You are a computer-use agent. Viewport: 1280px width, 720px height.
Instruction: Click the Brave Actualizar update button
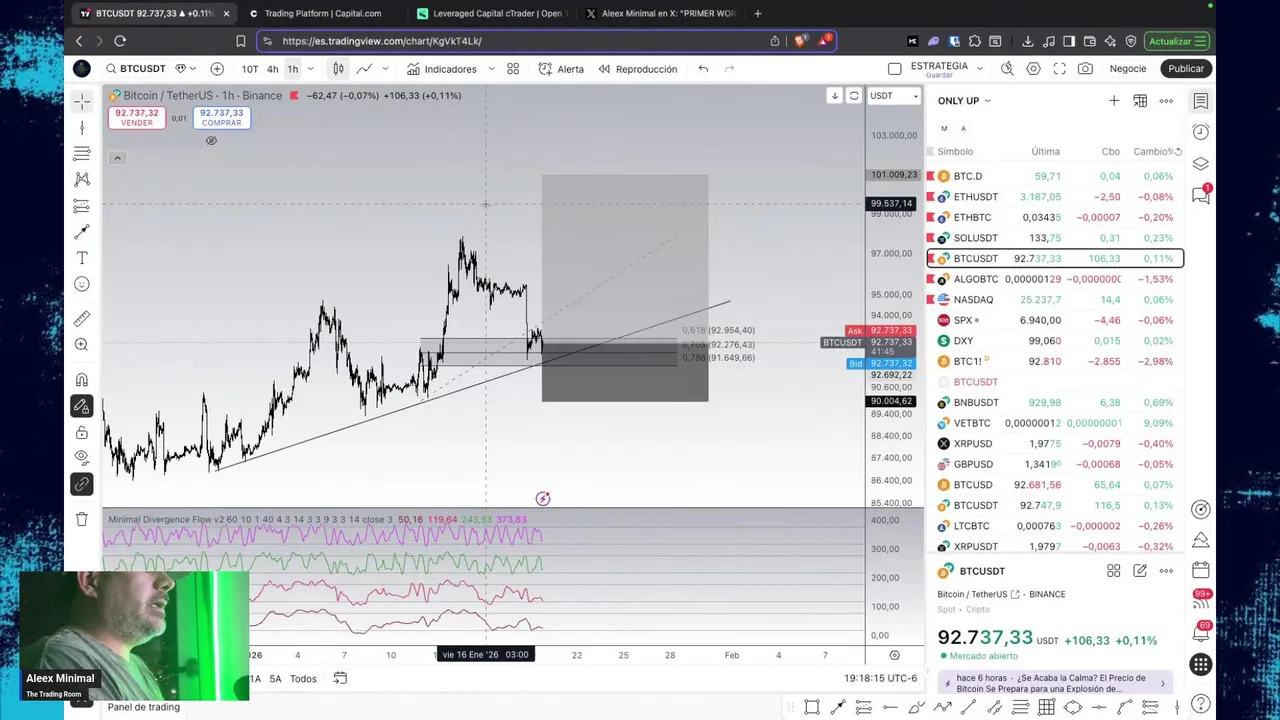[1177, 41]
